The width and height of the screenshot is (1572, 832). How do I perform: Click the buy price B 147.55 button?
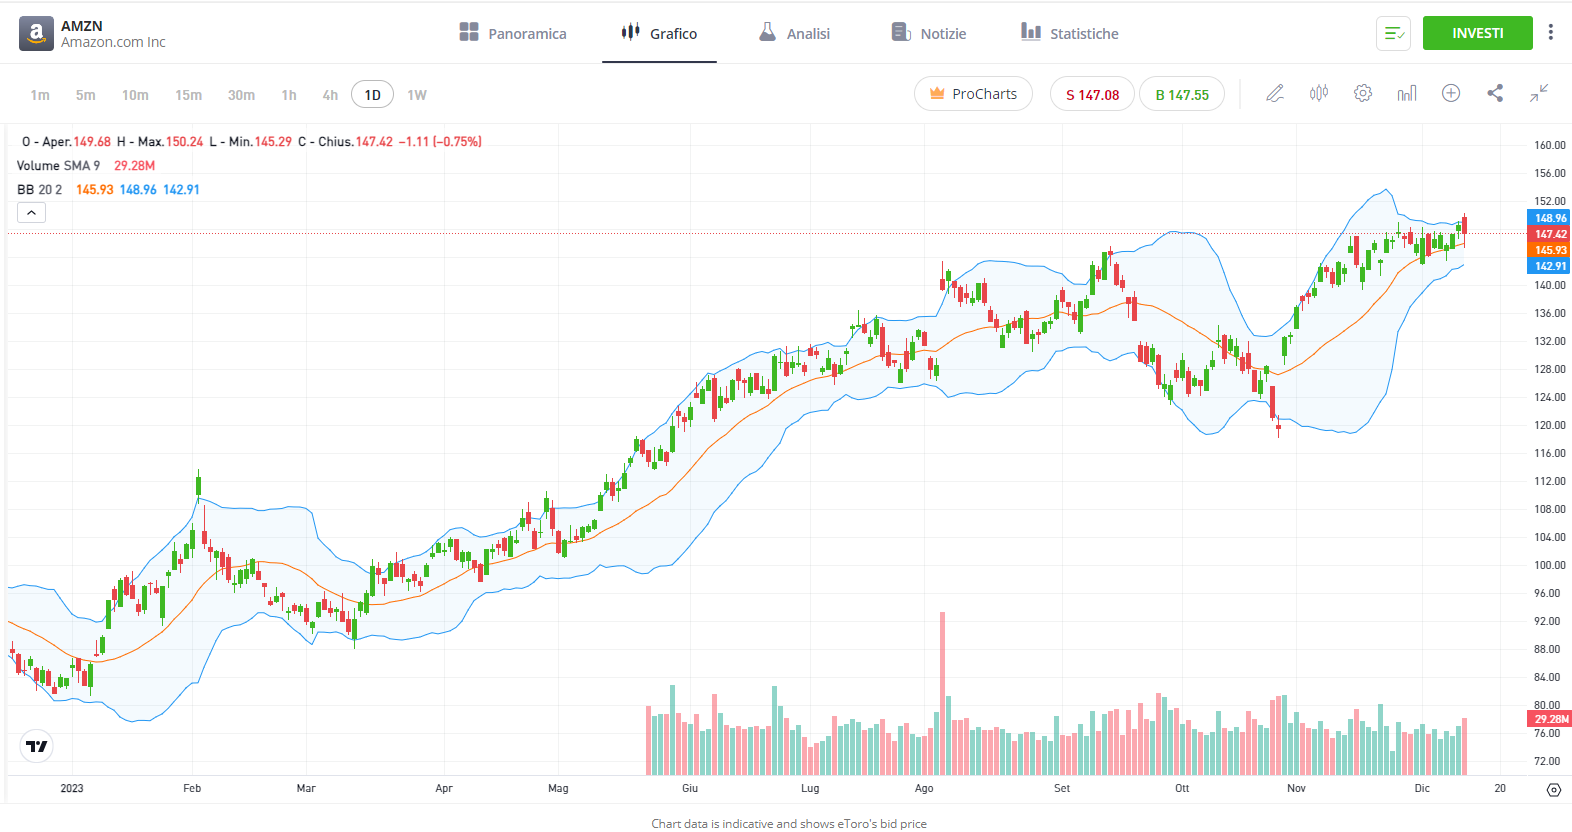1182,94
